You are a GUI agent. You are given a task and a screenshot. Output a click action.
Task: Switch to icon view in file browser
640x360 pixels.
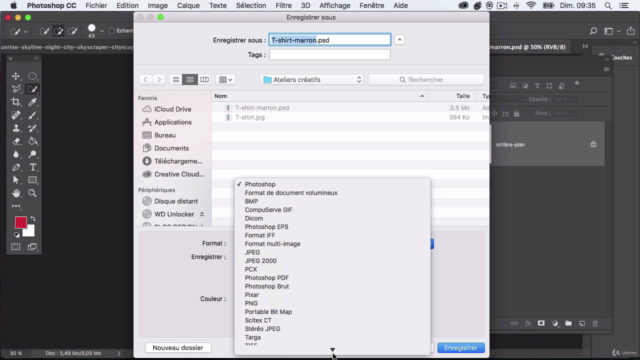[x=176, y=80]
